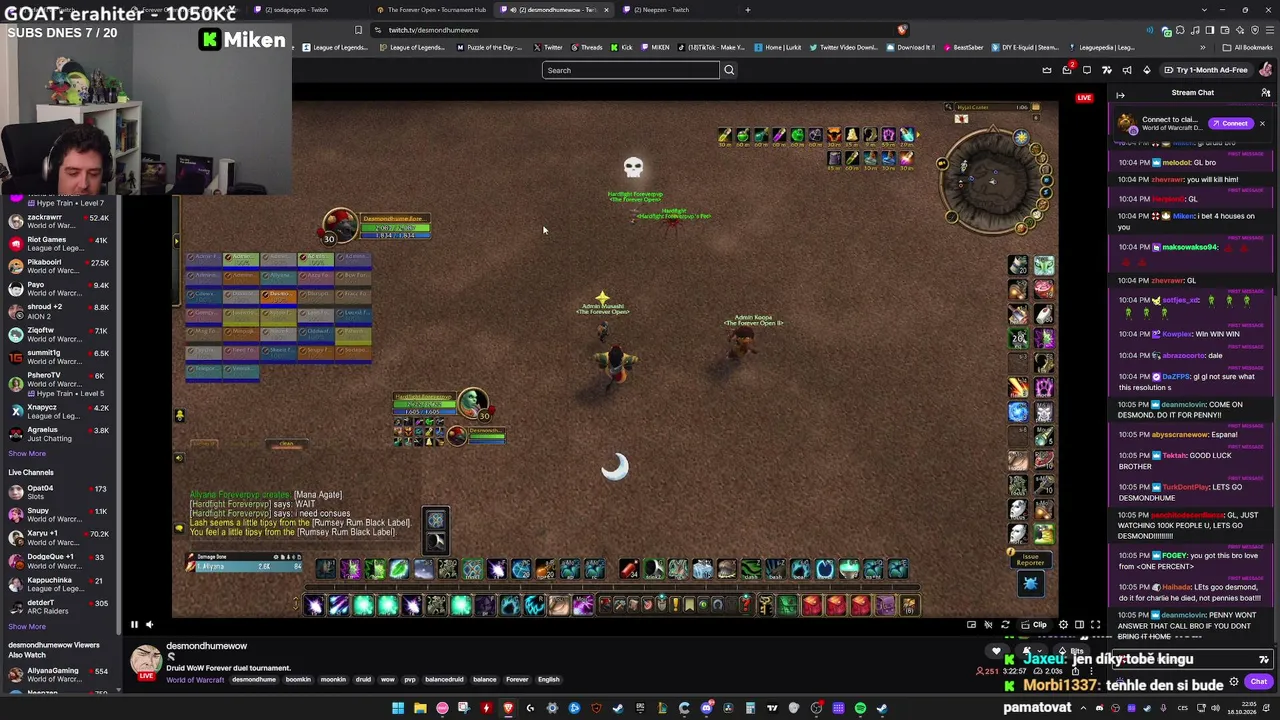The height and width of the screenshot is (720, 1280).
Task: Open Agraelus channel in sidebar
Action: pos(59,434)
